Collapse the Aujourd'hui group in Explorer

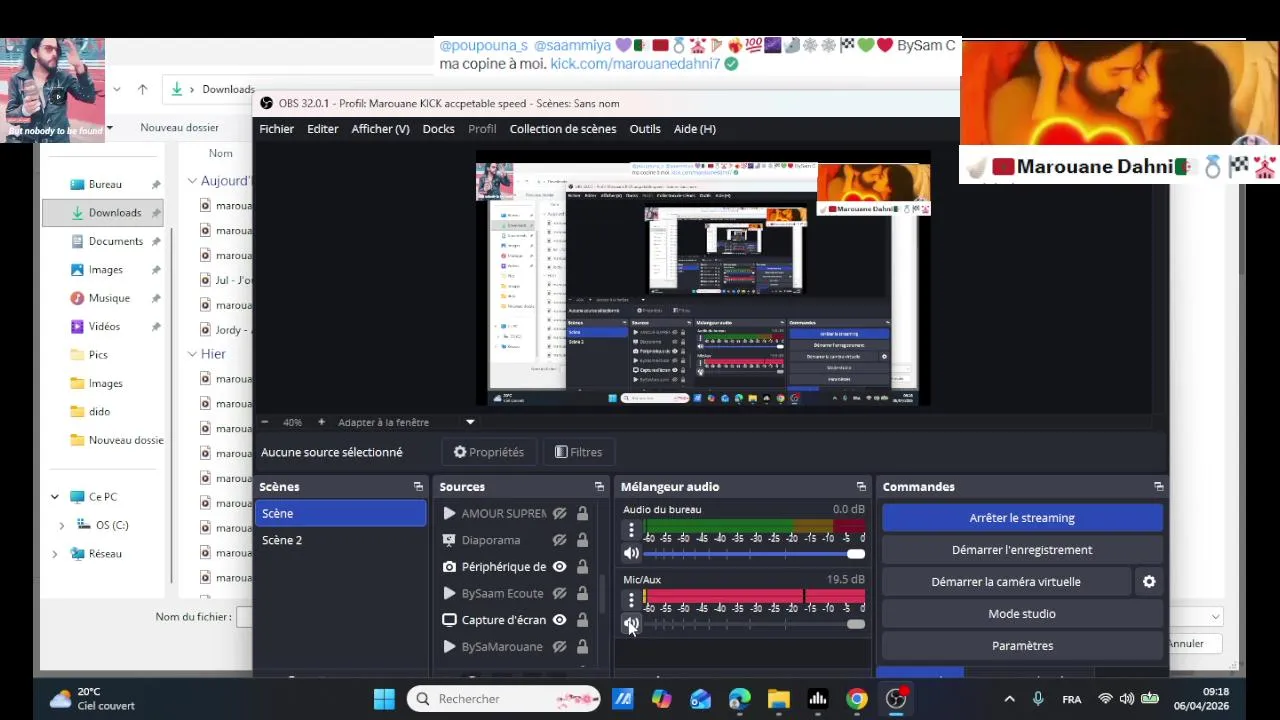click(192, 181)
